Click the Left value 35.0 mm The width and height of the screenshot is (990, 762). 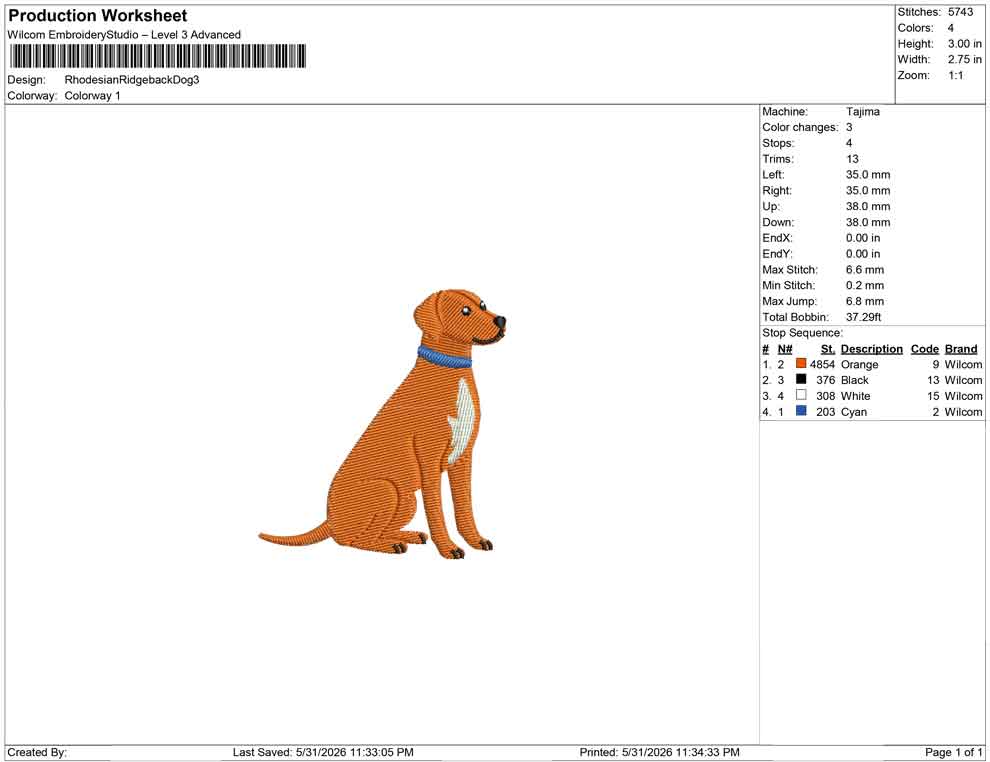tap(868, 175)
